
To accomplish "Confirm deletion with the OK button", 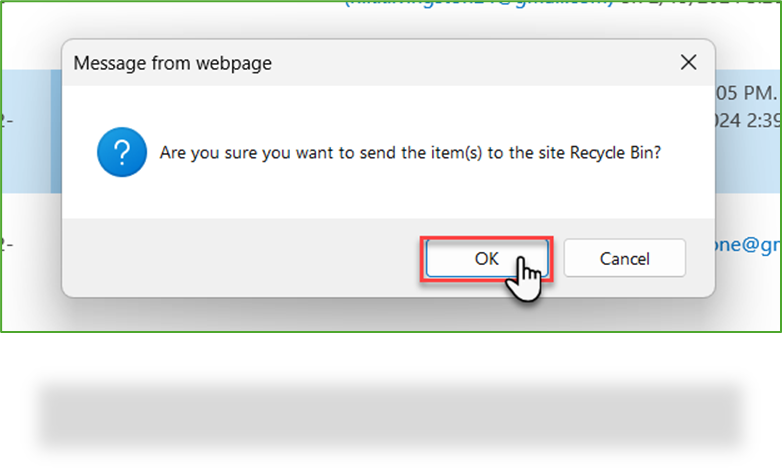I will 487,258.
